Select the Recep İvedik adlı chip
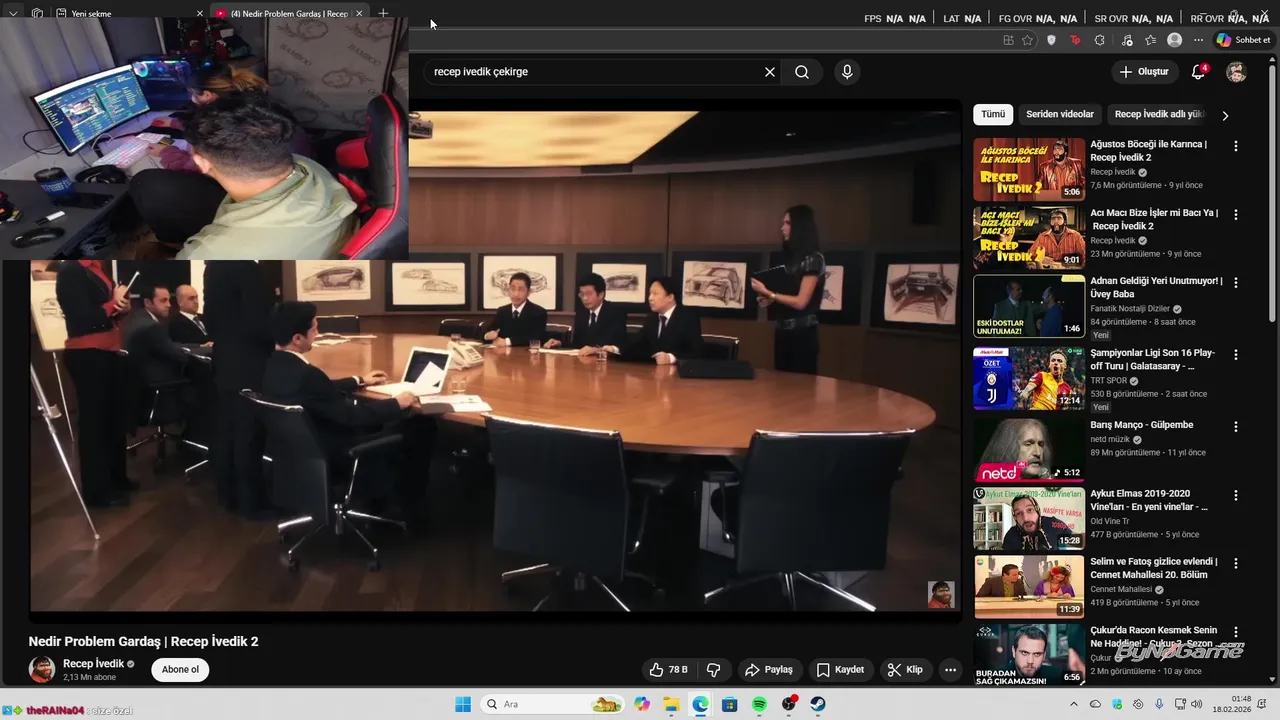The image size is (1280, 720). 1158,114
